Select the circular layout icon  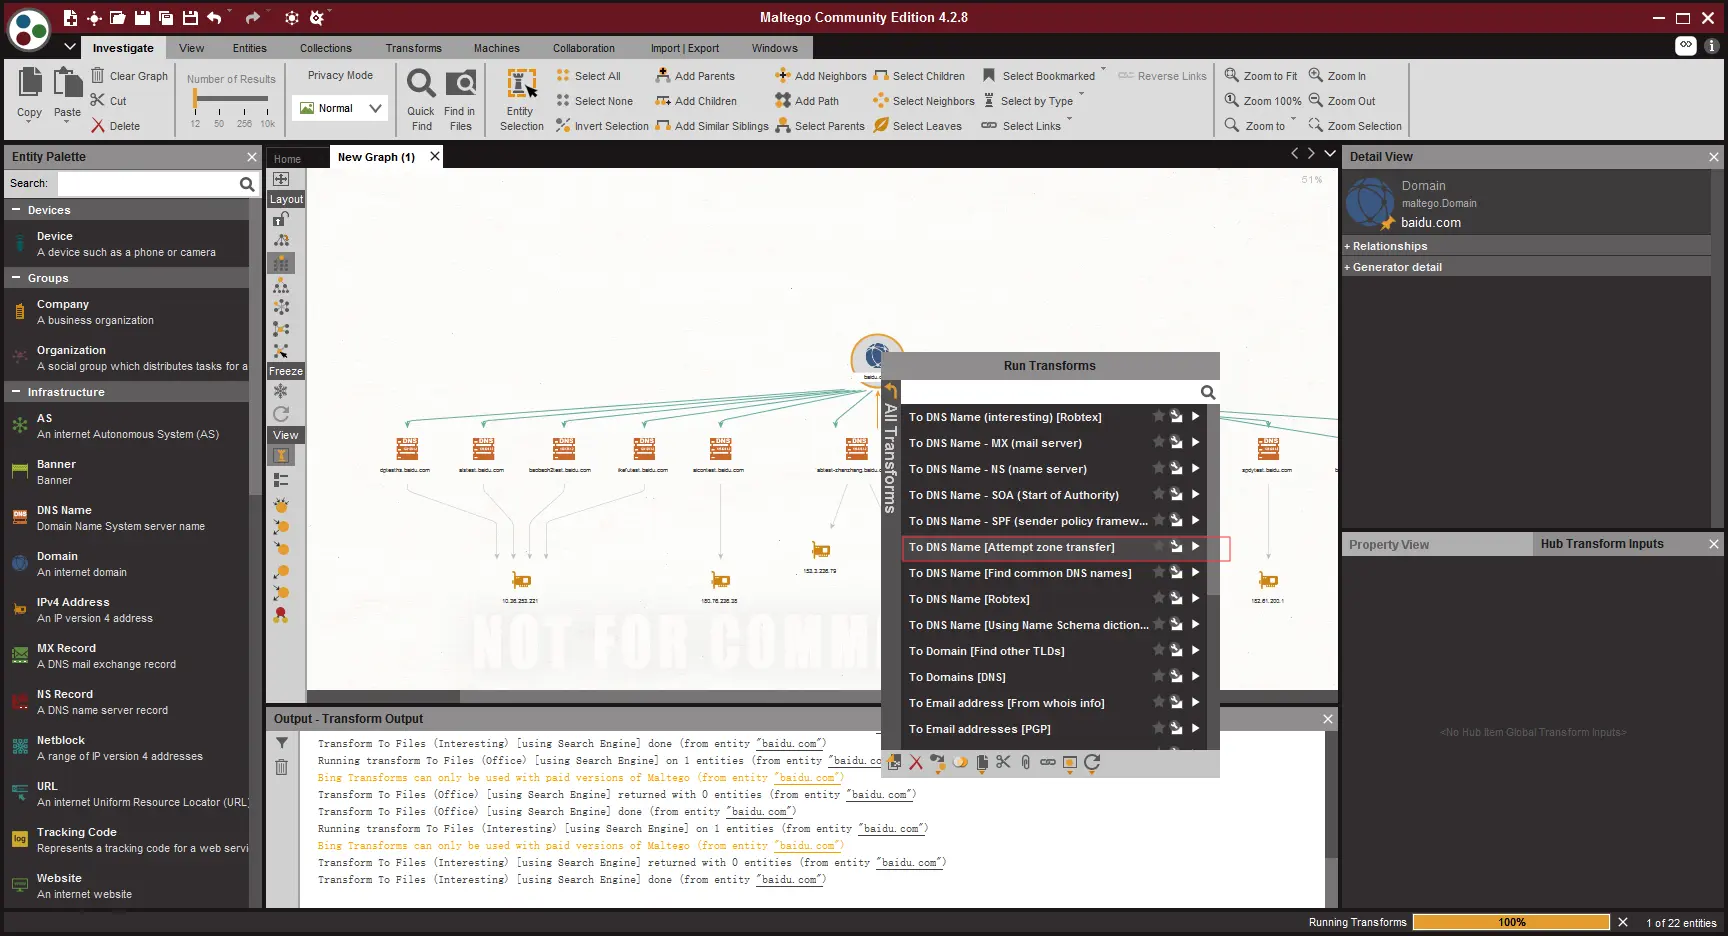(x=282, y=307)
